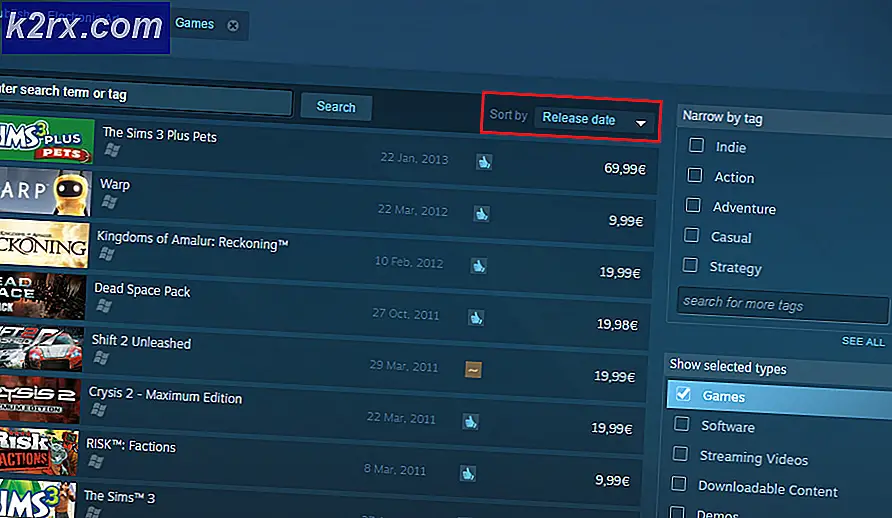
Task: Click the 9,99€ price for Warp
Action: (x=626, y=221)
